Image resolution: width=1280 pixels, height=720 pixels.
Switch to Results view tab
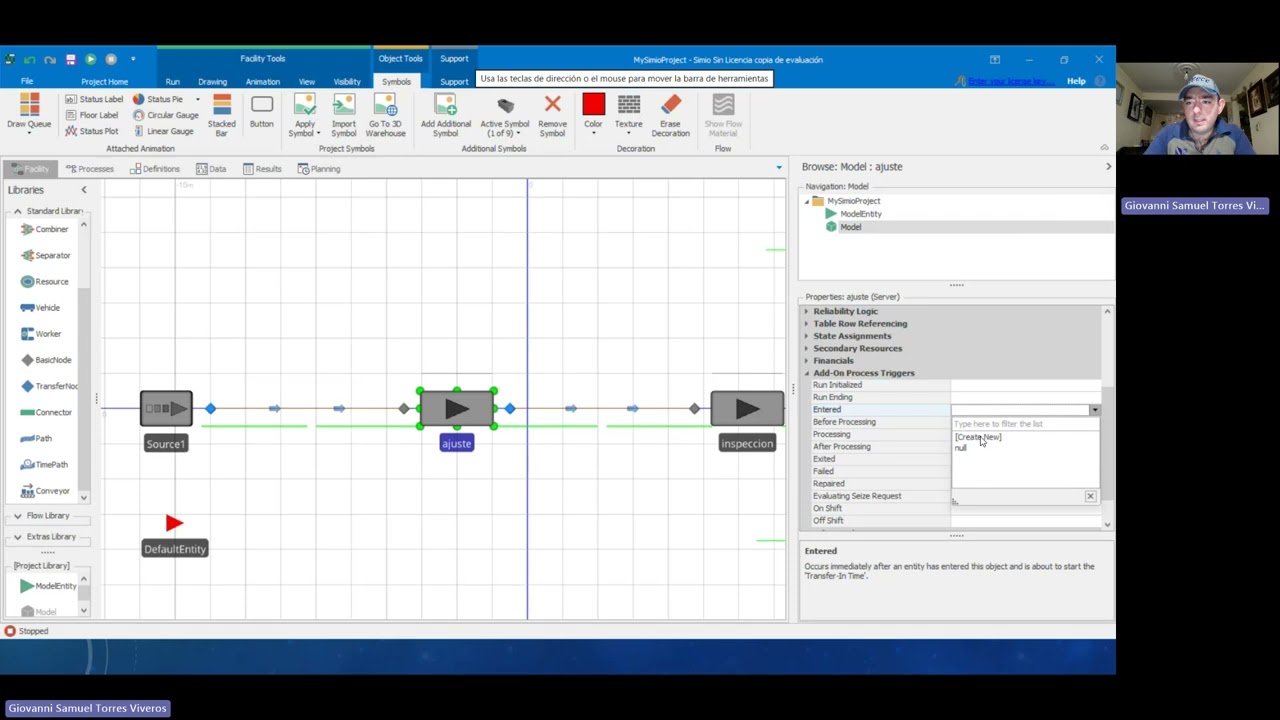(x=262, y=169)
